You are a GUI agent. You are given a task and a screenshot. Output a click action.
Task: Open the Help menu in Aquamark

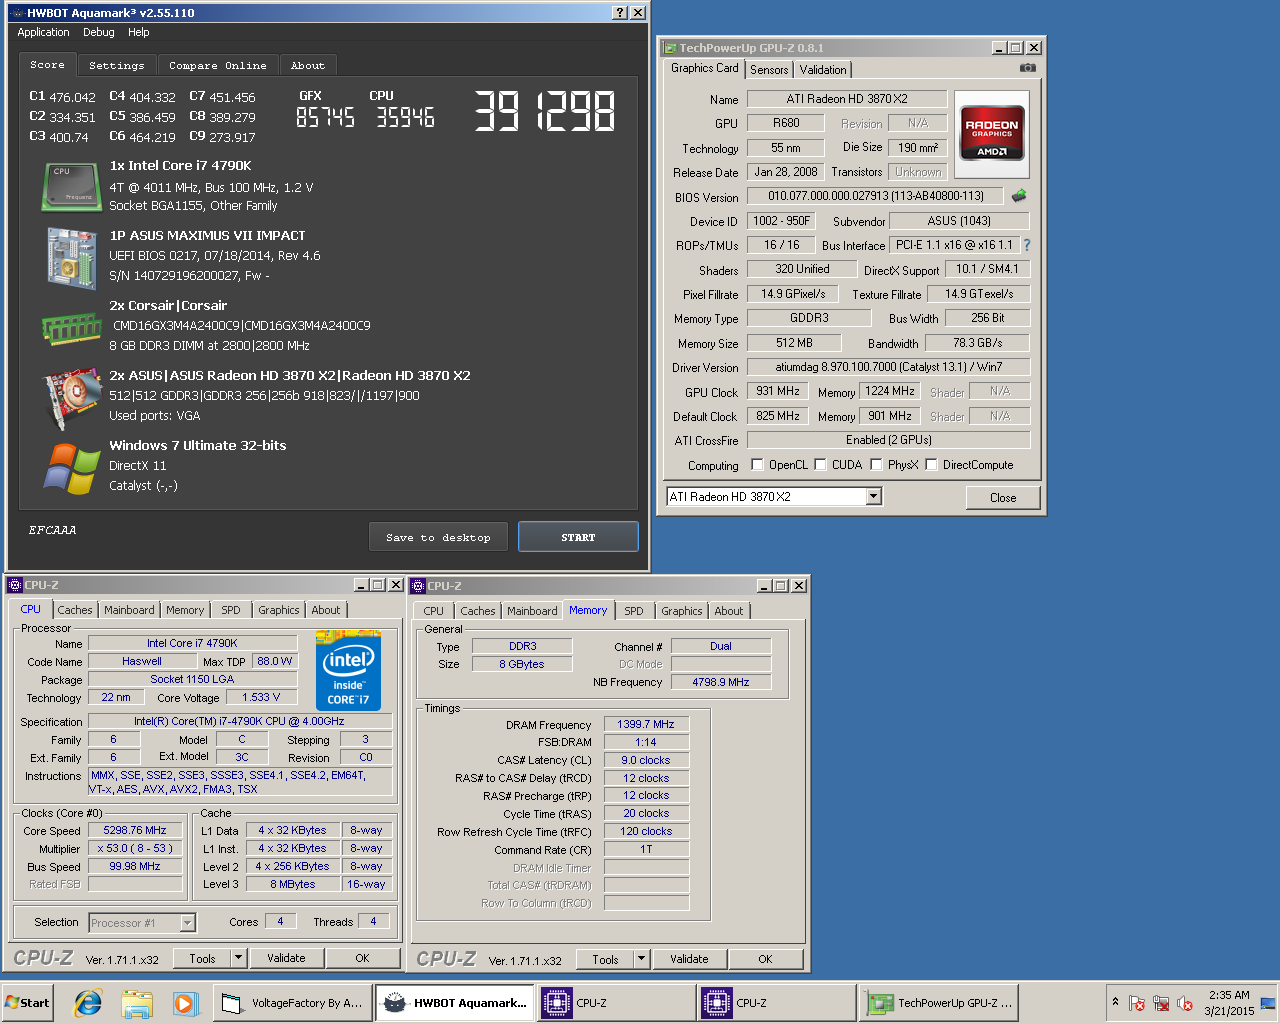pyautogui.click(x=138, y=32)
